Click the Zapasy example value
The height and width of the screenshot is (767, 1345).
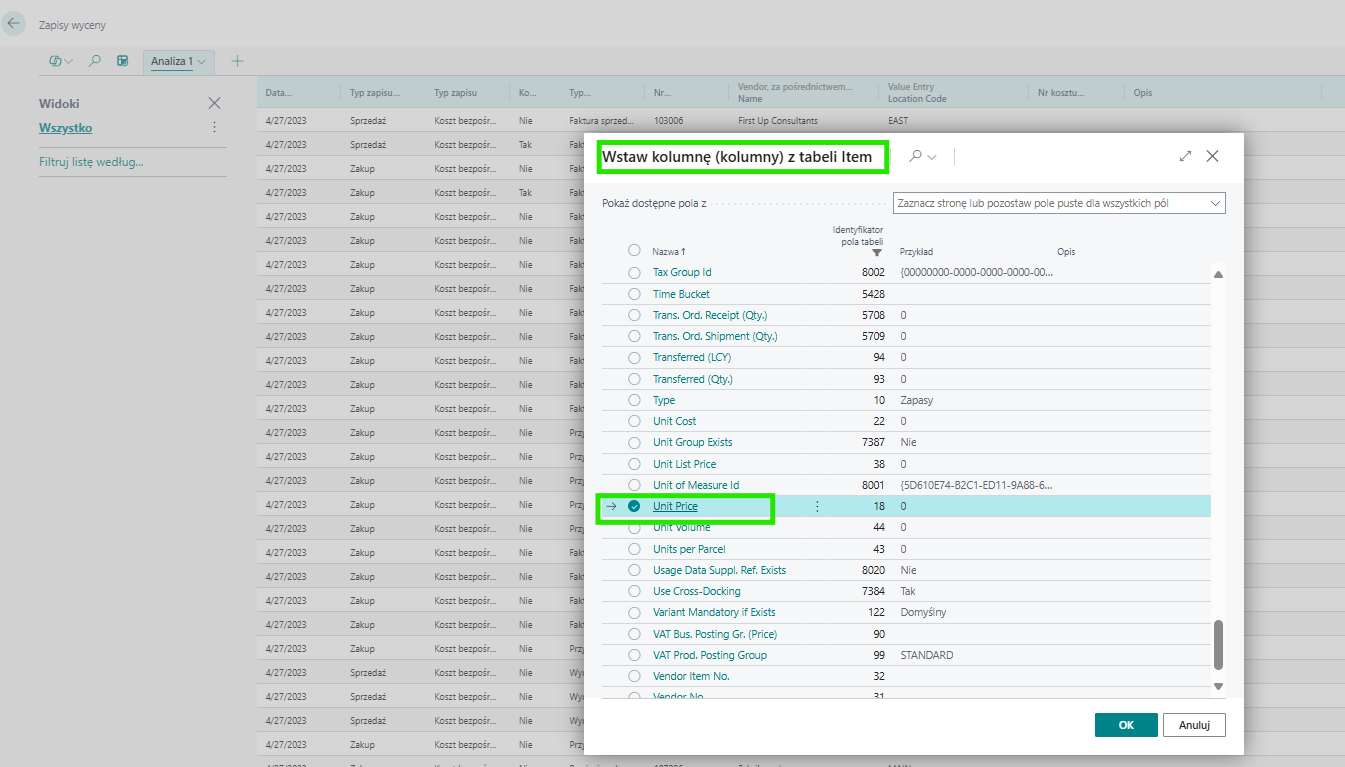(916, 400)
